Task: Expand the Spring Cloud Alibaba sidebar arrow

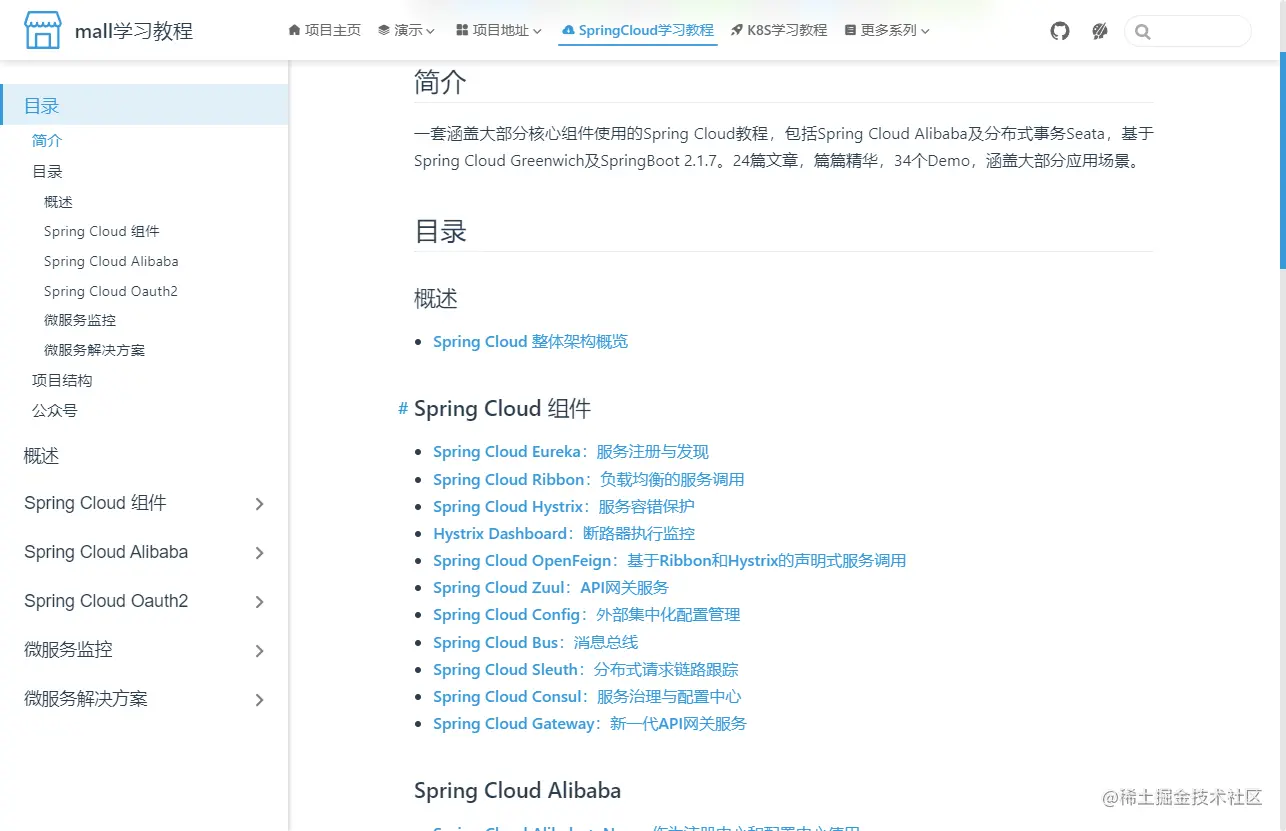Action: pos(259,553)
